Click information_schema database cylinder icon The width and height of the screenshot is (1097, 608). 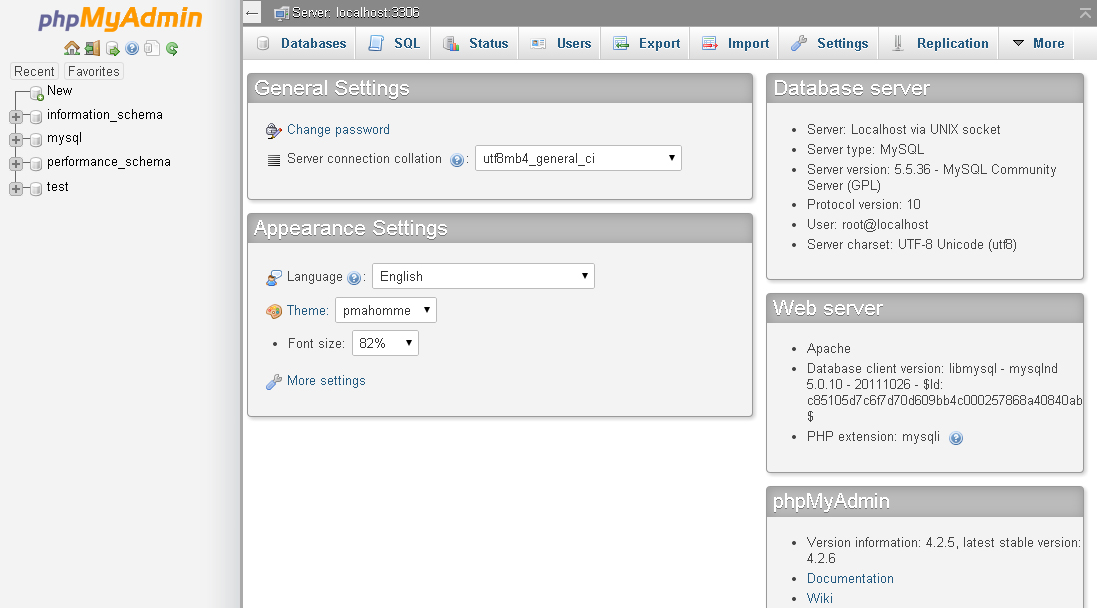click(36, 117)
